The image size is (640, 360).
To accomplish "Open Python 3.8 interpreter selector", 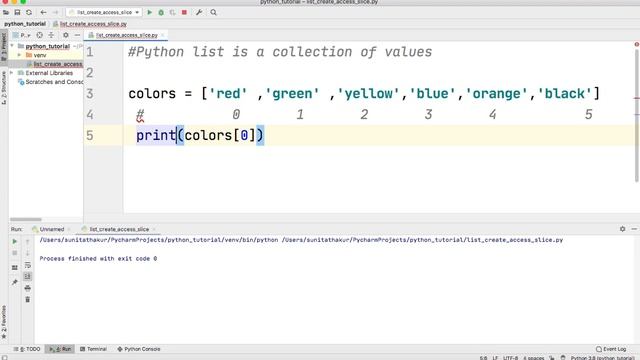I will coord(602,358).
